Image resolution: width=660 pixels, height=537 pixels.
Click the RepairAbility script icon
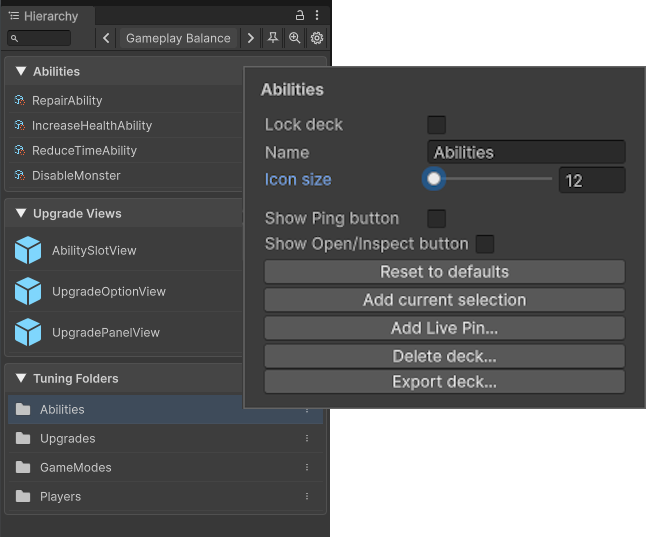(x=19, y=100)
